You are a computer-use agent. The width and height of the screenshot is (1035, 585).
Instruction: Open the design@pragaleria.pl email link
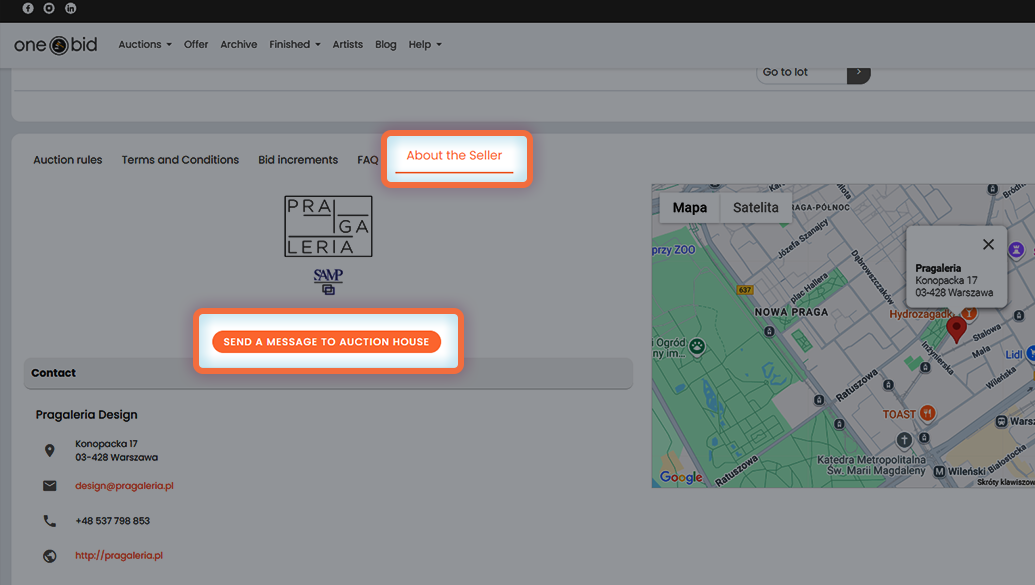coord(124,486)
